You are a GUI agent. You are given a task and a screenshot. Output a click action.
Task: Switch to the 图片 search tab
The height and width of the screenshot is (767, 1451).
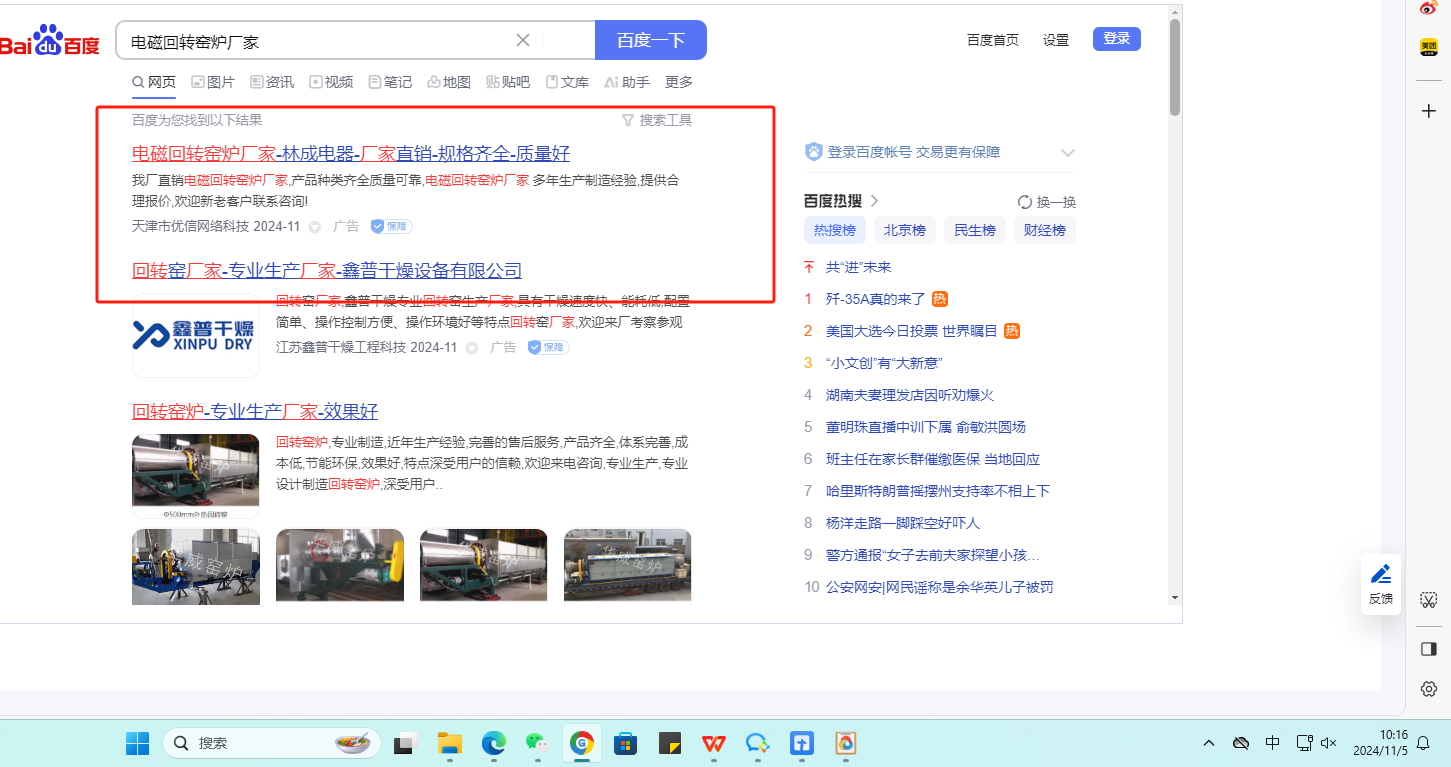[x=213, y=82]
